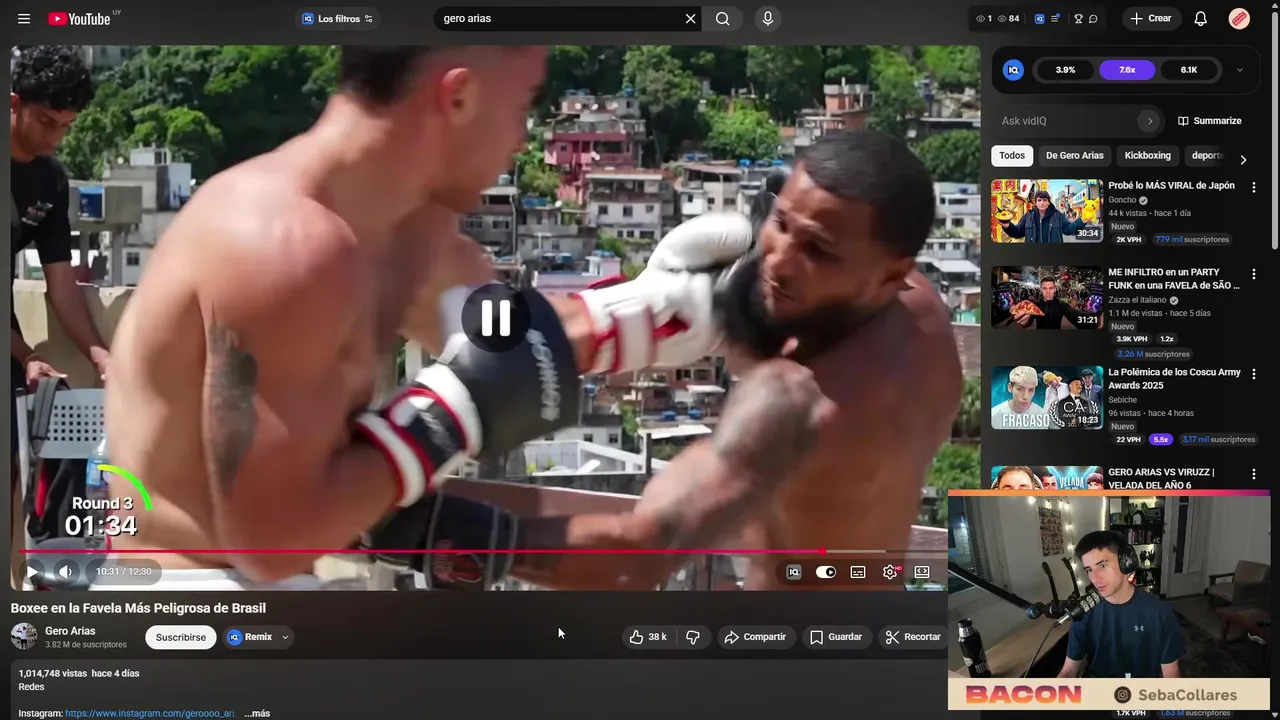
Task: Click the vidIQ round logo in sidebar panel
Action: [1013, 69]
